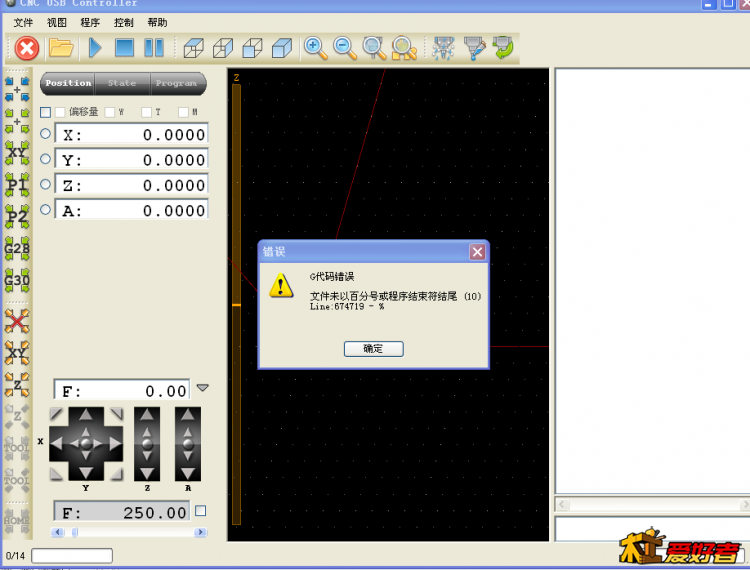Screen dimensions: 750x570
Task: Click the jog speed slider thumb
Action: (x=75, y=532)
